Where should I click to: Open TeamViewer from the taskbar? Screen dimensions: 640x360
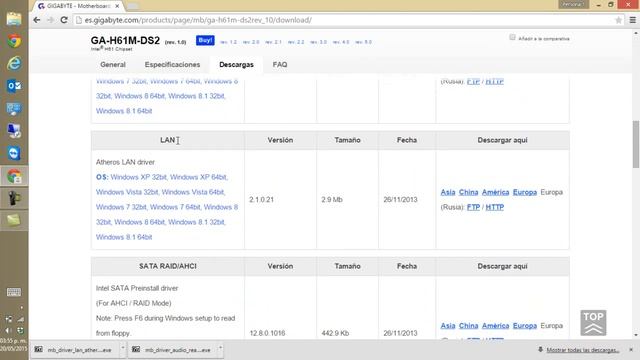[x=14, y=153]
